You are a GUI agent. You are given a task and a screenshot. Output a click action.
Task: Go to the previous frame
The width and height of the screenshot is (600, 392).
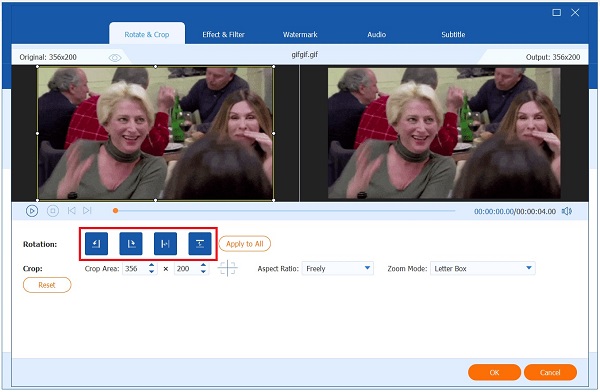(x=71, y=211)
